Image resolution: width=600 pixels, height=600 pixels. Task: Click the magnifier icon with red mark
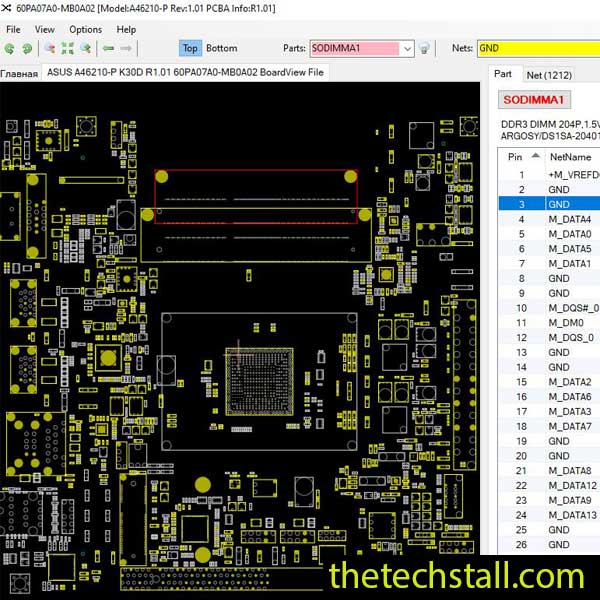(49, 48)
